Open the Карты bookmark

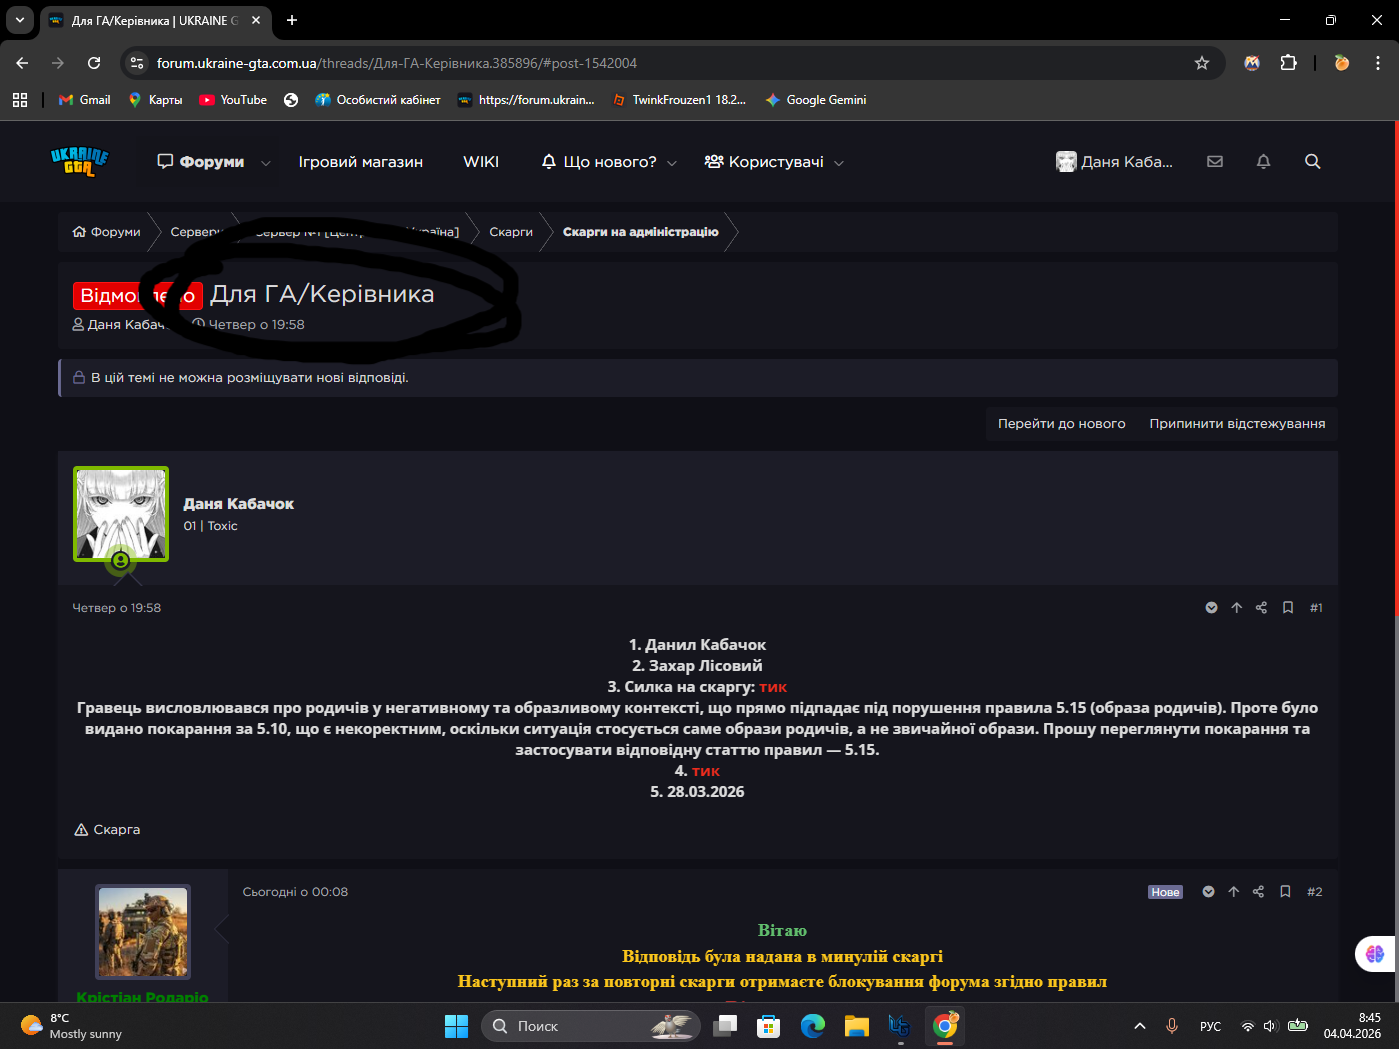click(x=156, y=100)
